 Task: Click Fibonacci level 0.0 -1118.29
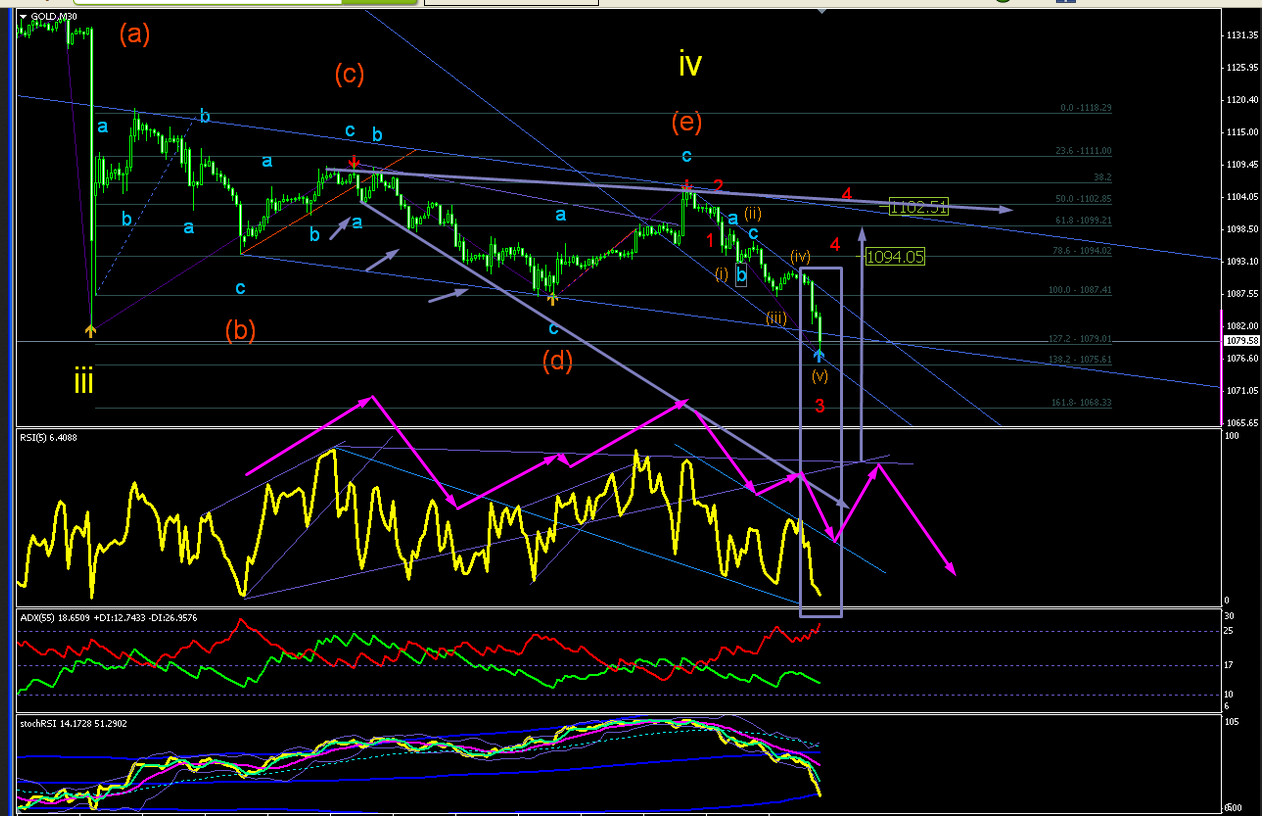pyautogui.click(x=1086, y=108)
